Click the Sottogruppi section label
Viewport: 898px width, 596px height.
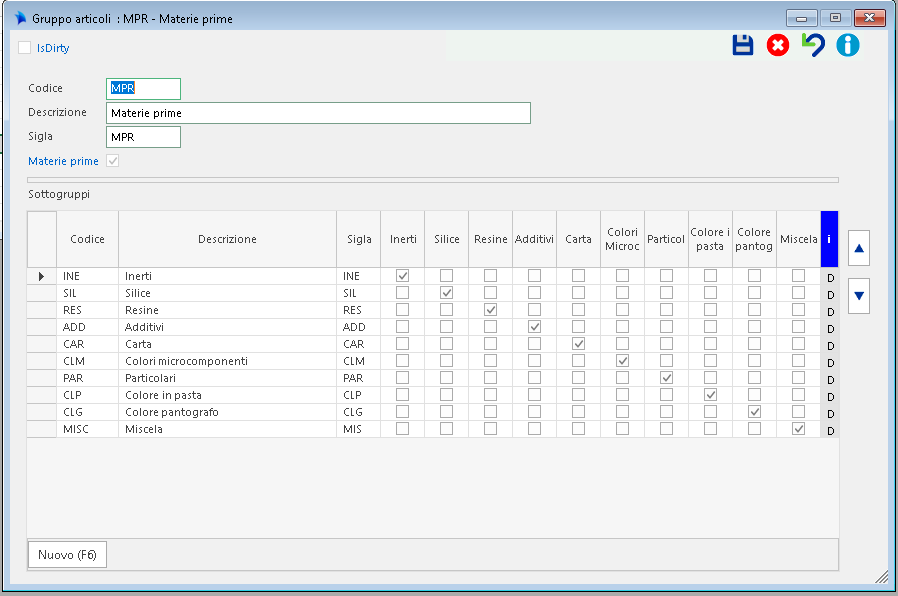point(59,194)
